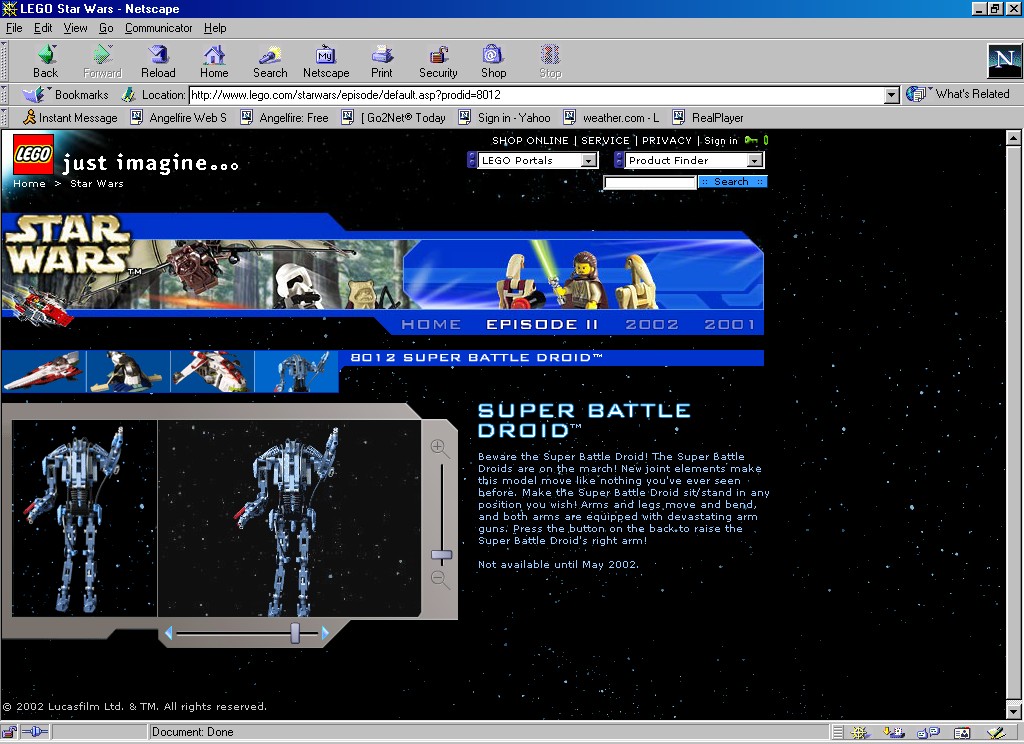Expand the Product Finder dropdown
1024x744 pixels.
tap(755, 160)
